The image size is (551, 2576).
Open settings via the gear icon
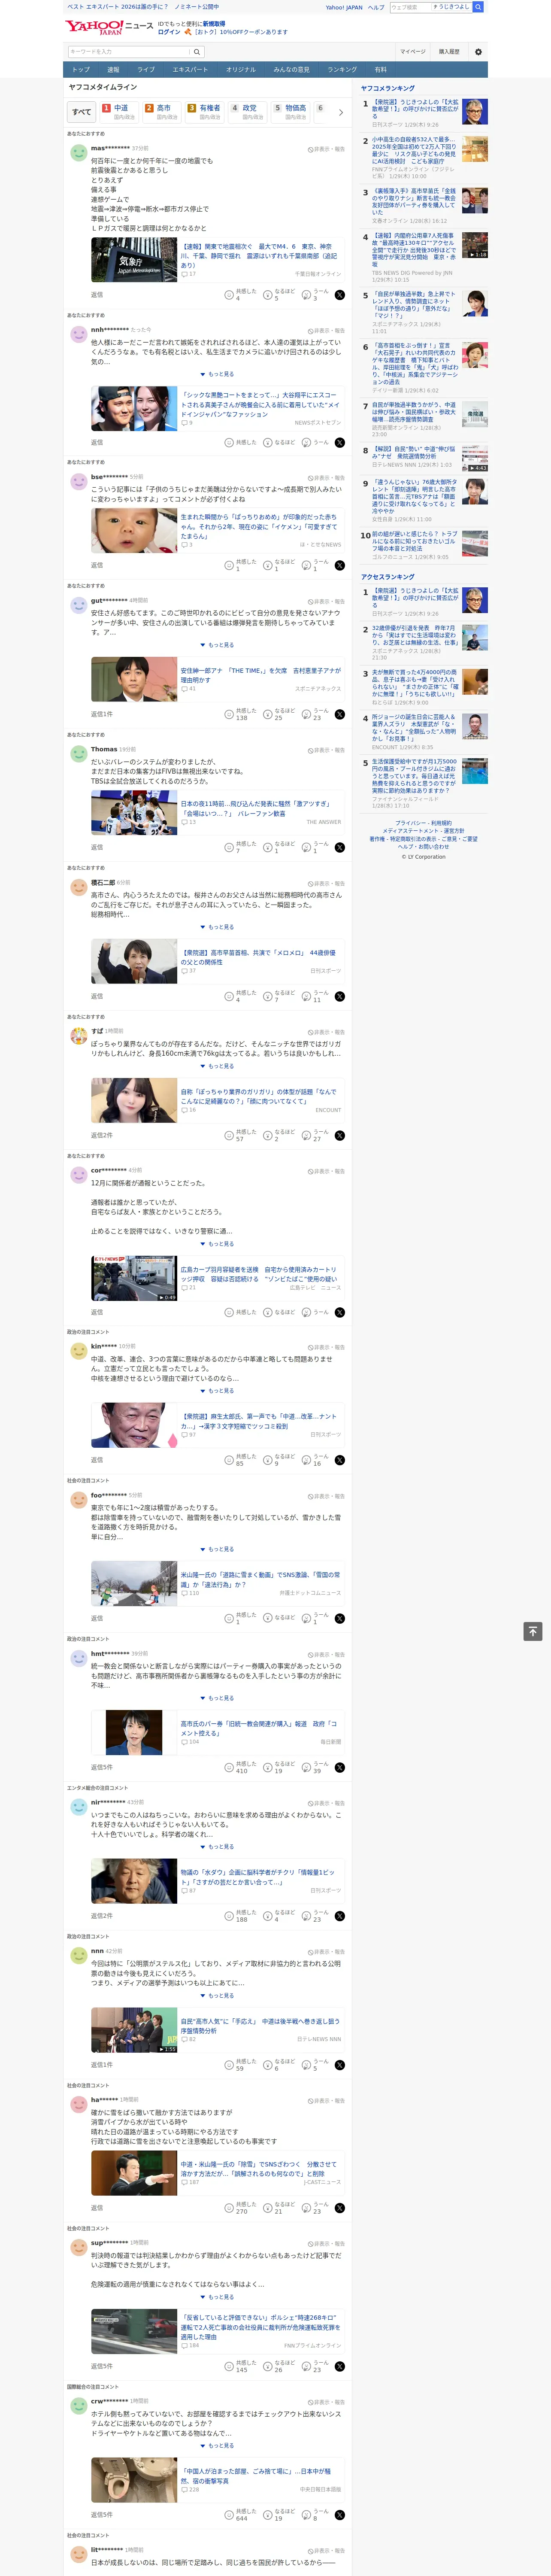[x=478, y=52]
